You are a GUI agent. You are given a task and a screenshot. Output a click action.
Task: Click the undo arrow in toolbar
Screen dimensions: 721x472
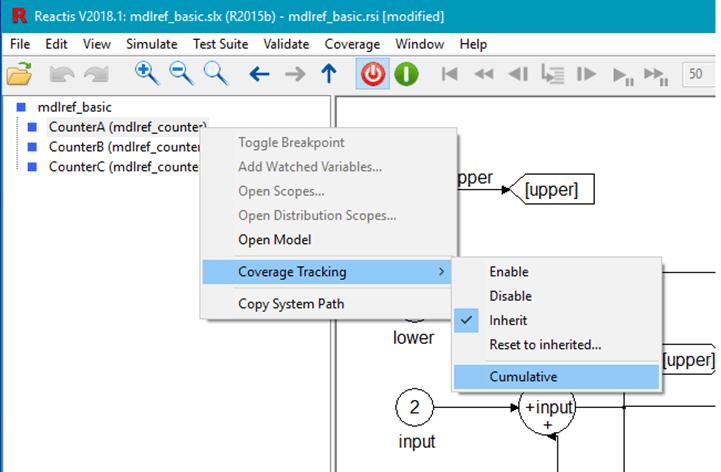[62, 74]
